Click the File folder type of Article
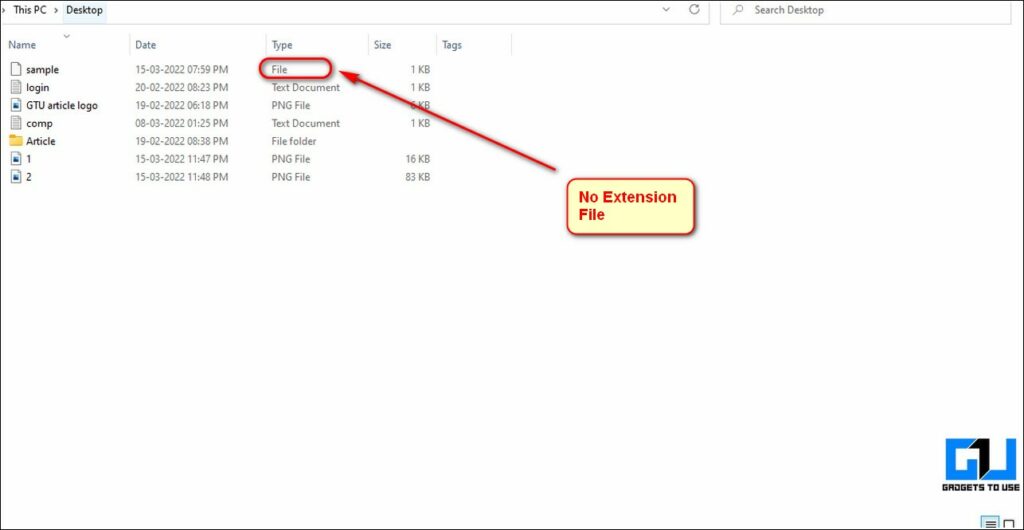The height and width of the screenshot is (530, 1024). [294, 141]
